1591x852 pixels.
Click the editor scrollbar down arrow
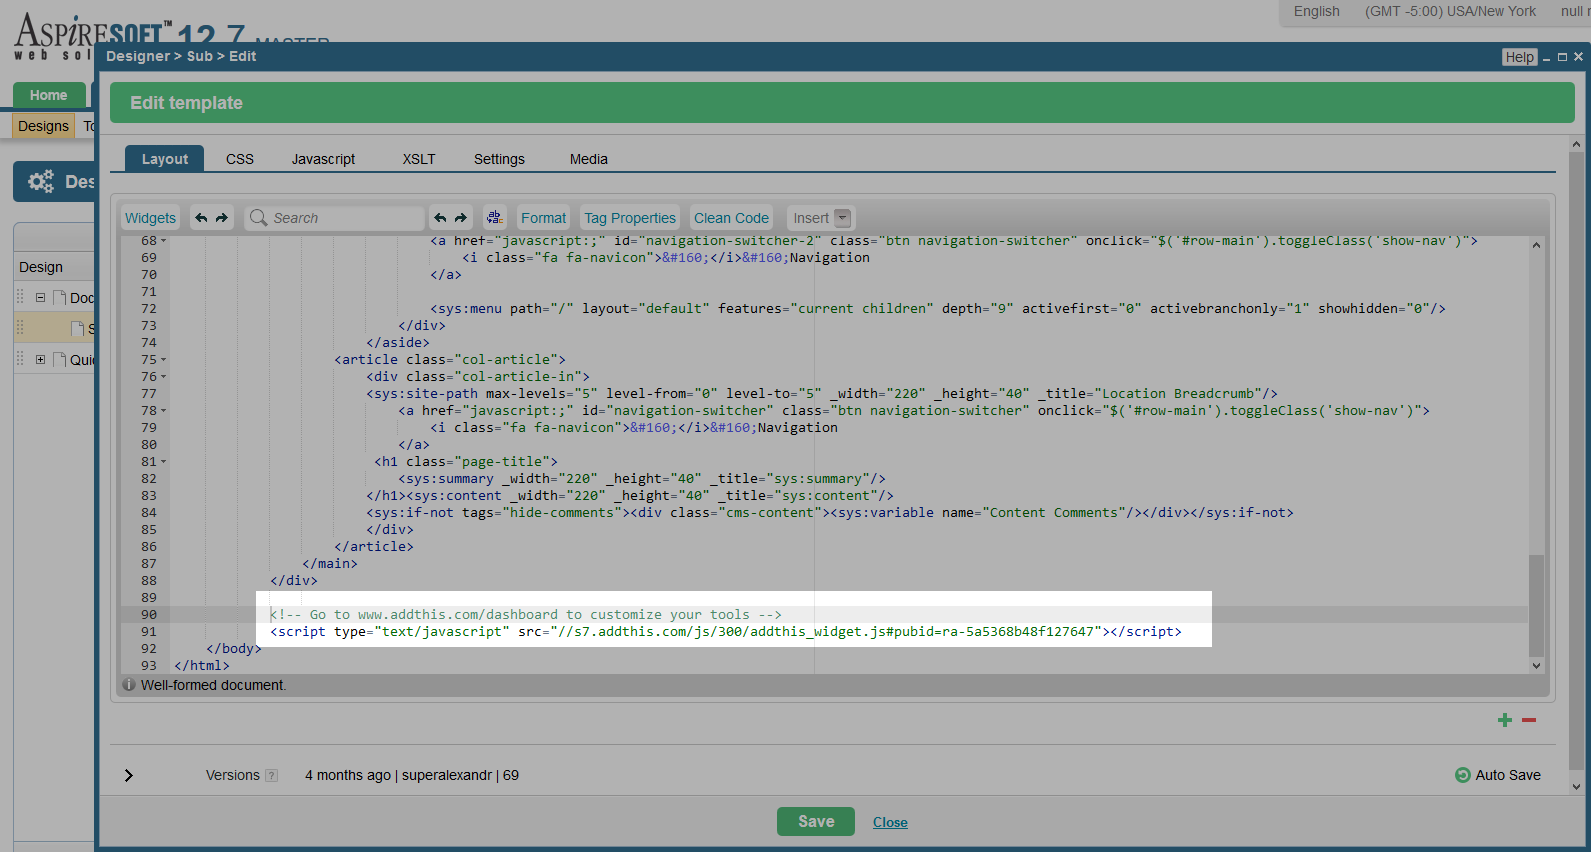coord(1536,665)
